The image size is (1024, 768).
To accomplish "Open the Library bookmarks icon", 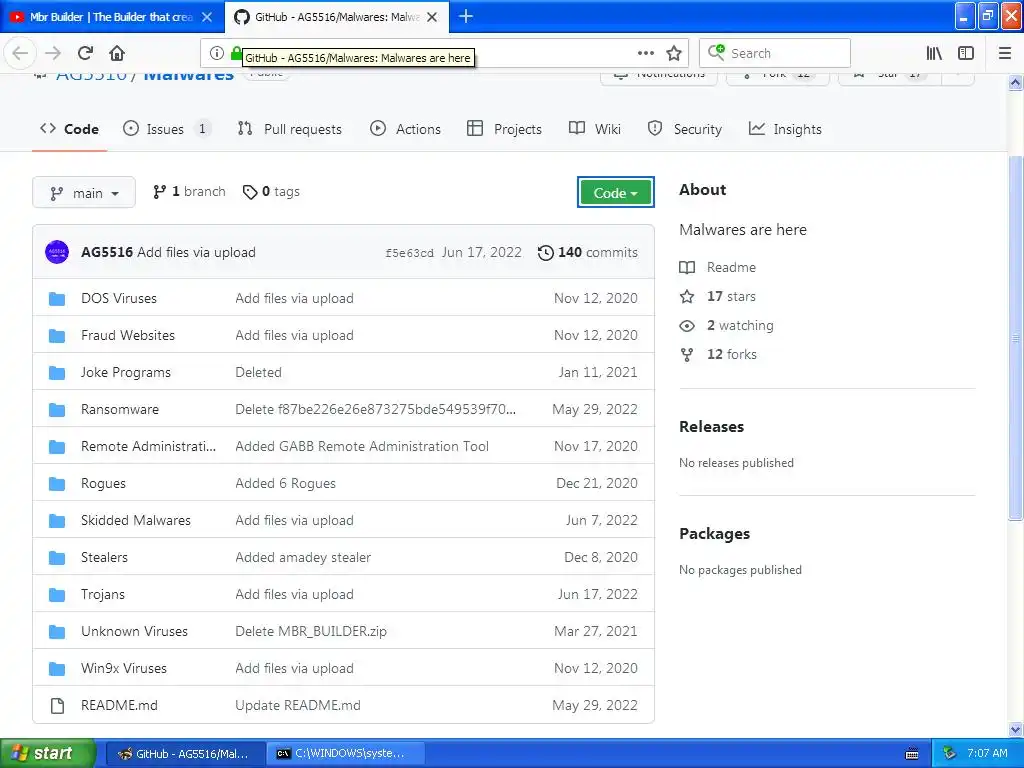I will (934, 53).
